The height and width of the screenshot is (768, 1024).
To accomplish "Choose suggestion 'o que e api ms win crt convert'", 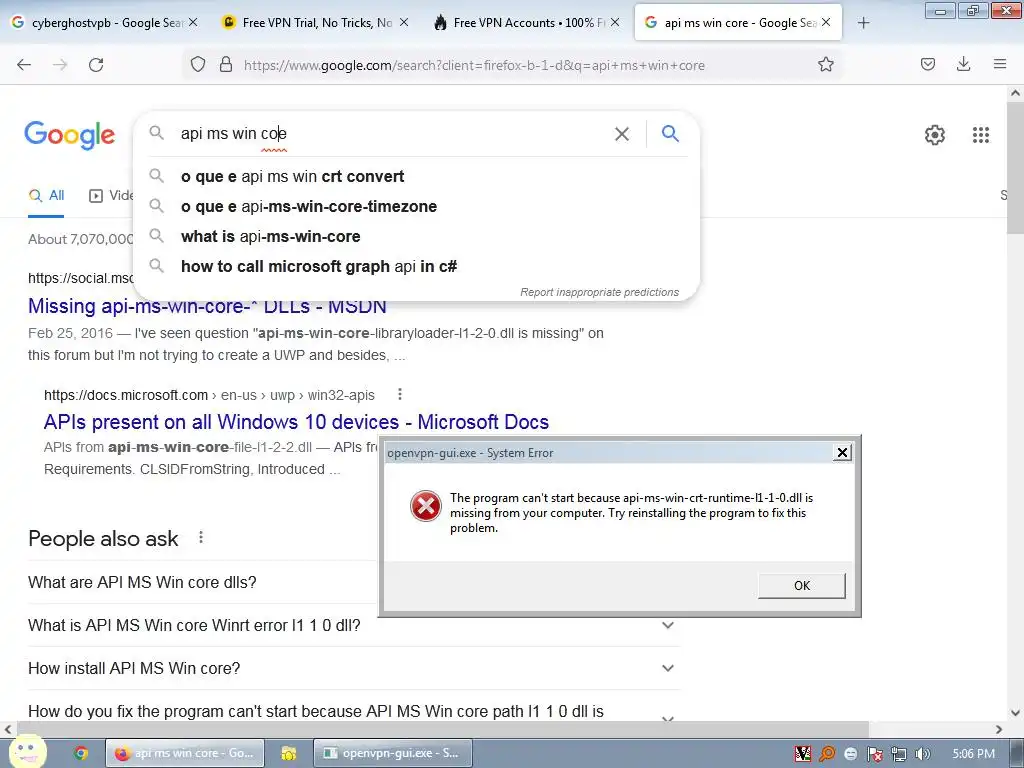I will tap(417, 176).
